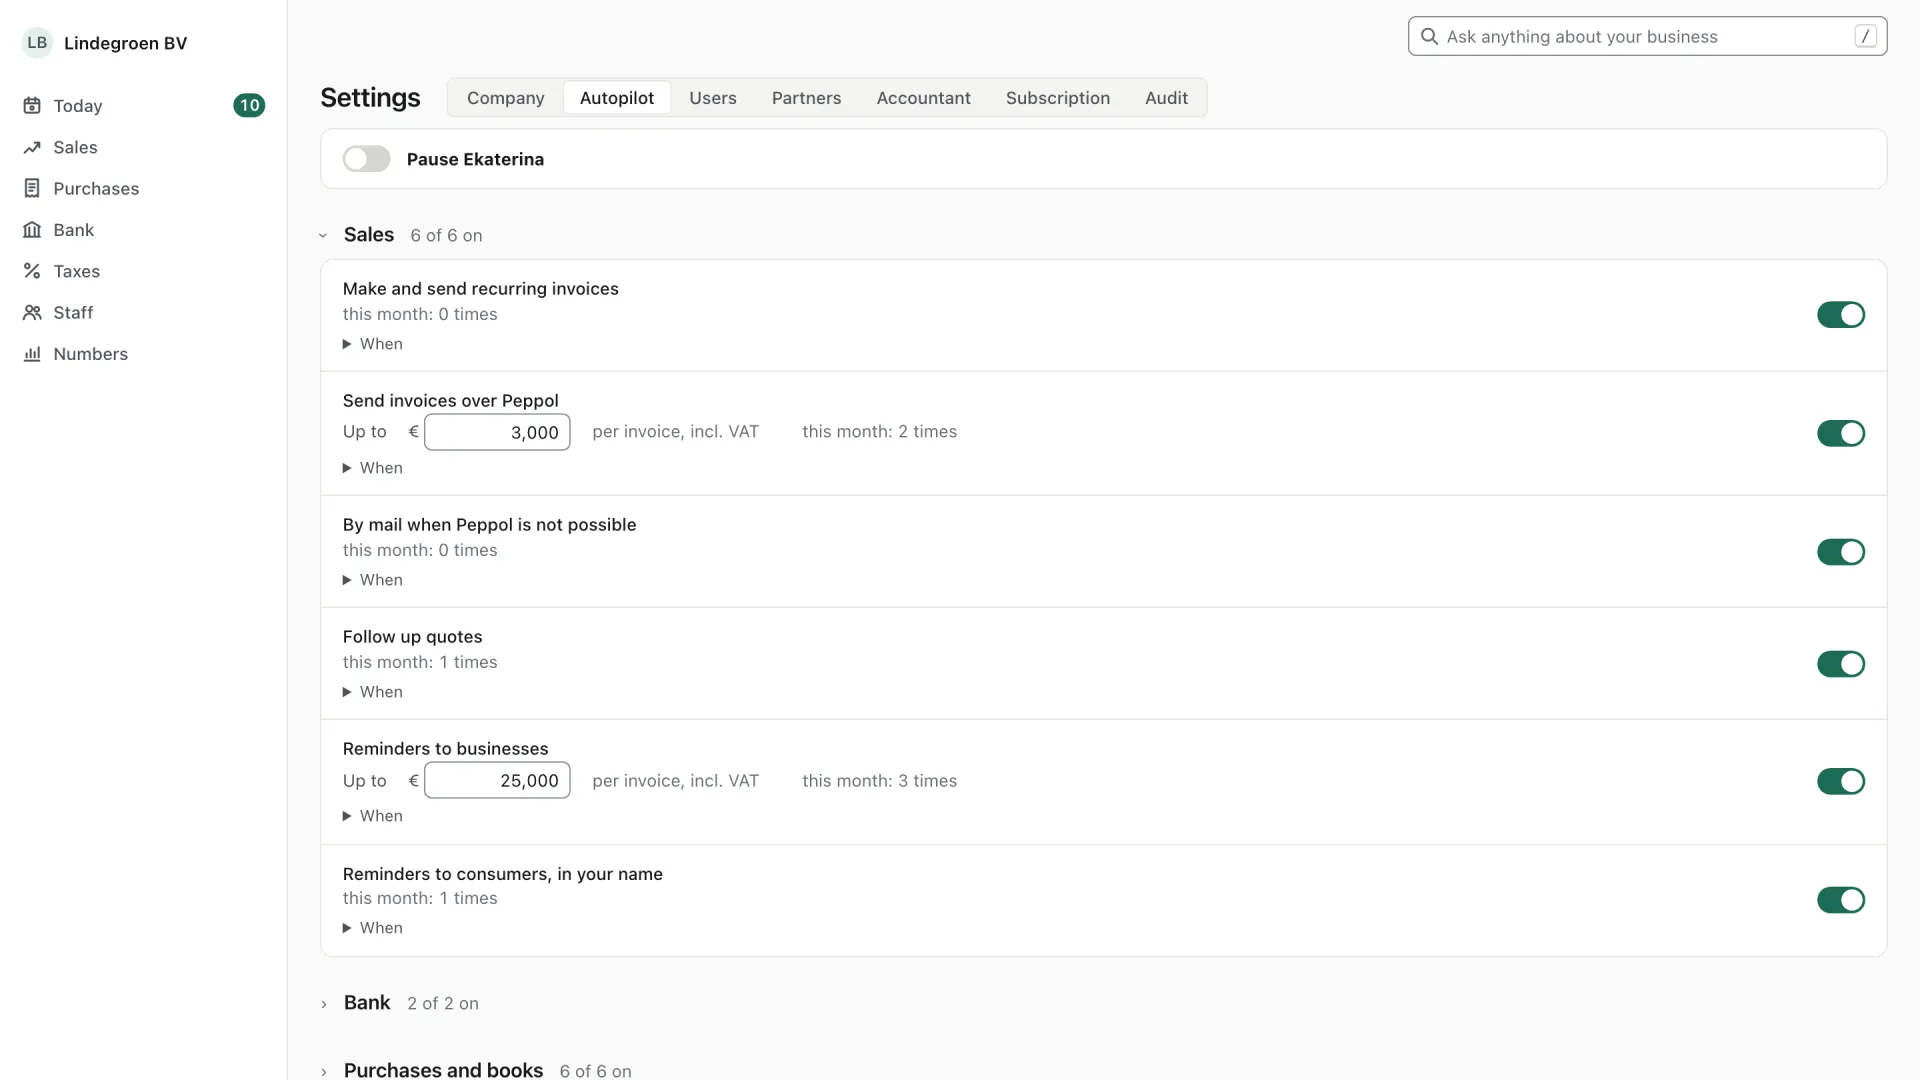This screenshot has height=1080, width=1920.
Task: Click the LB company avatar
Action: click(x=37, y=42)
